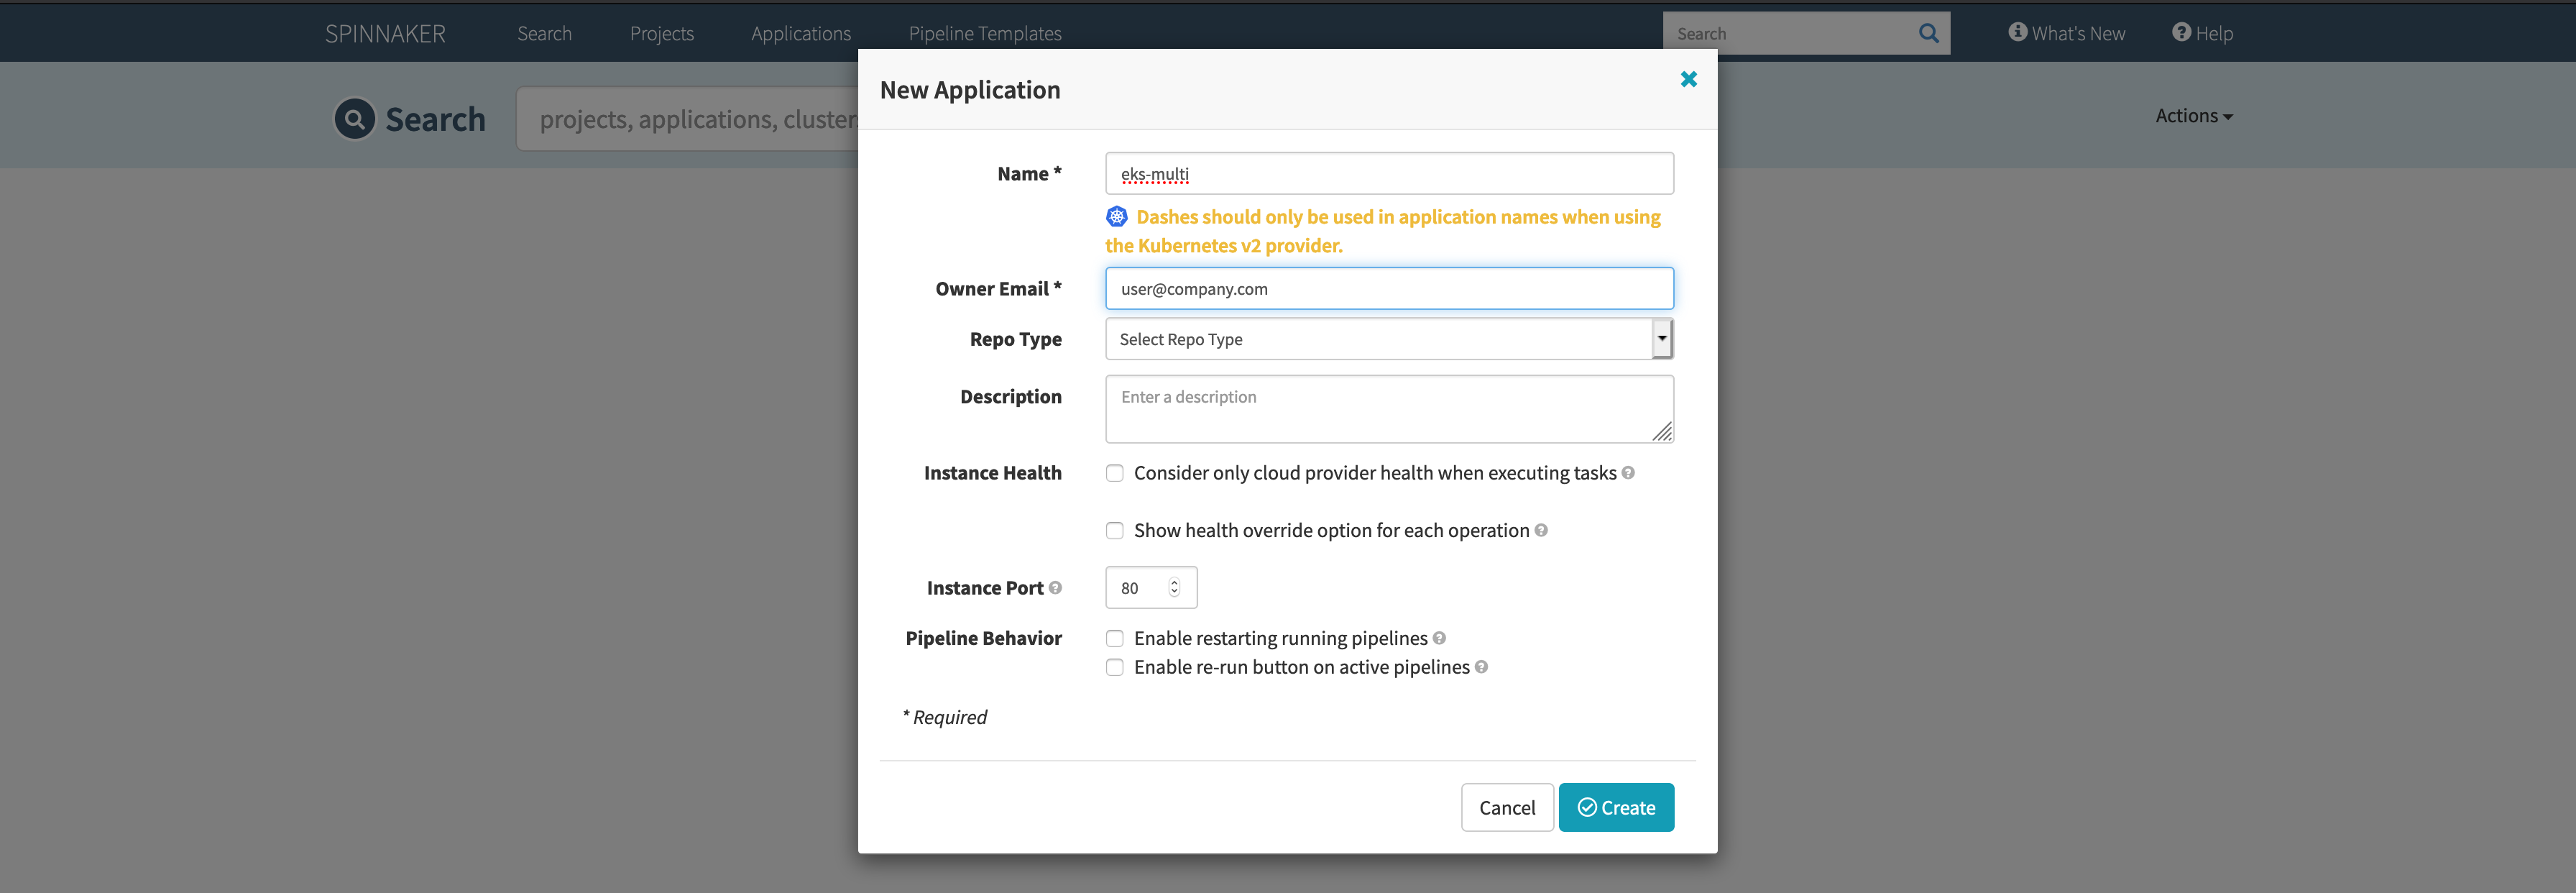Click help icon beside re-run button option
The width and height of the screenshot is (2576, 893).
1481,667
